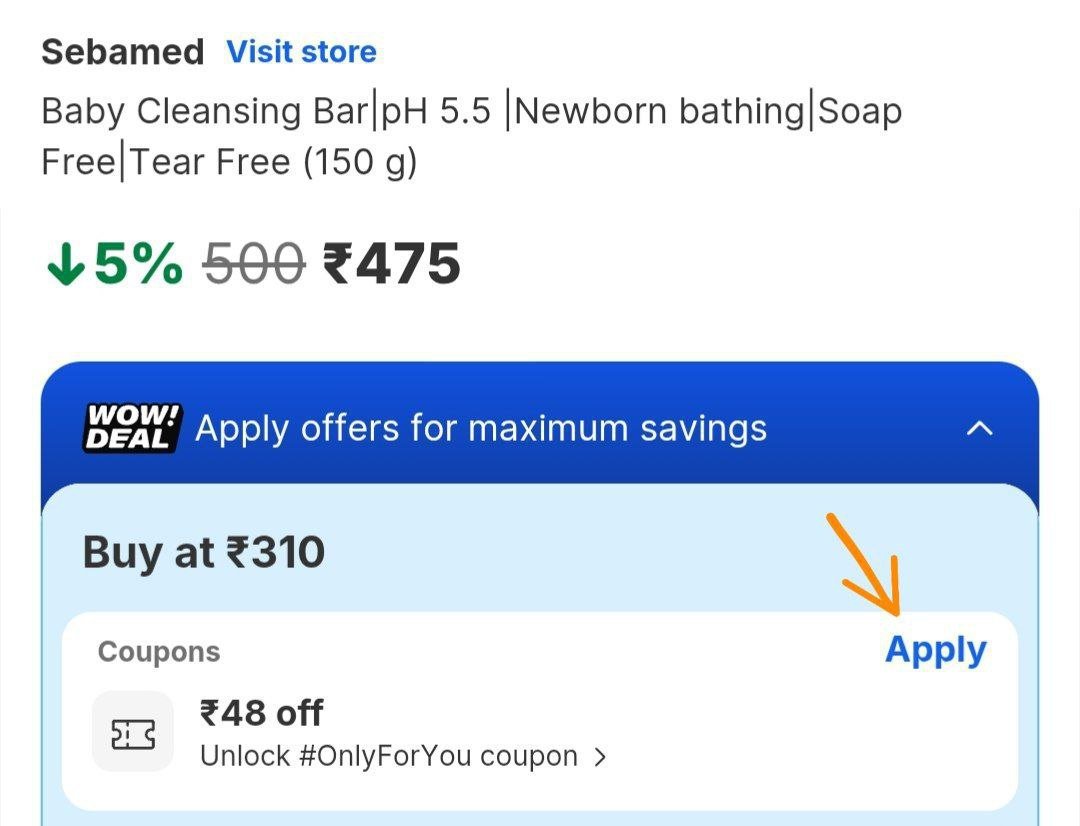Screen dimensions: 1080x826
Task: Click the coupon ticket icon
Action: click(x=133, y=732)
